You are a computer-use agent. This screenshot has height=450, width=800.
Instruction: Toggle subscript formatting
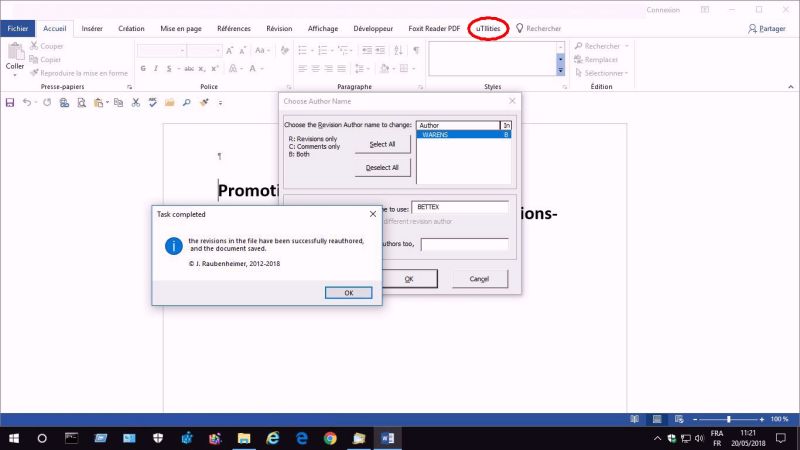click(202, 68)
